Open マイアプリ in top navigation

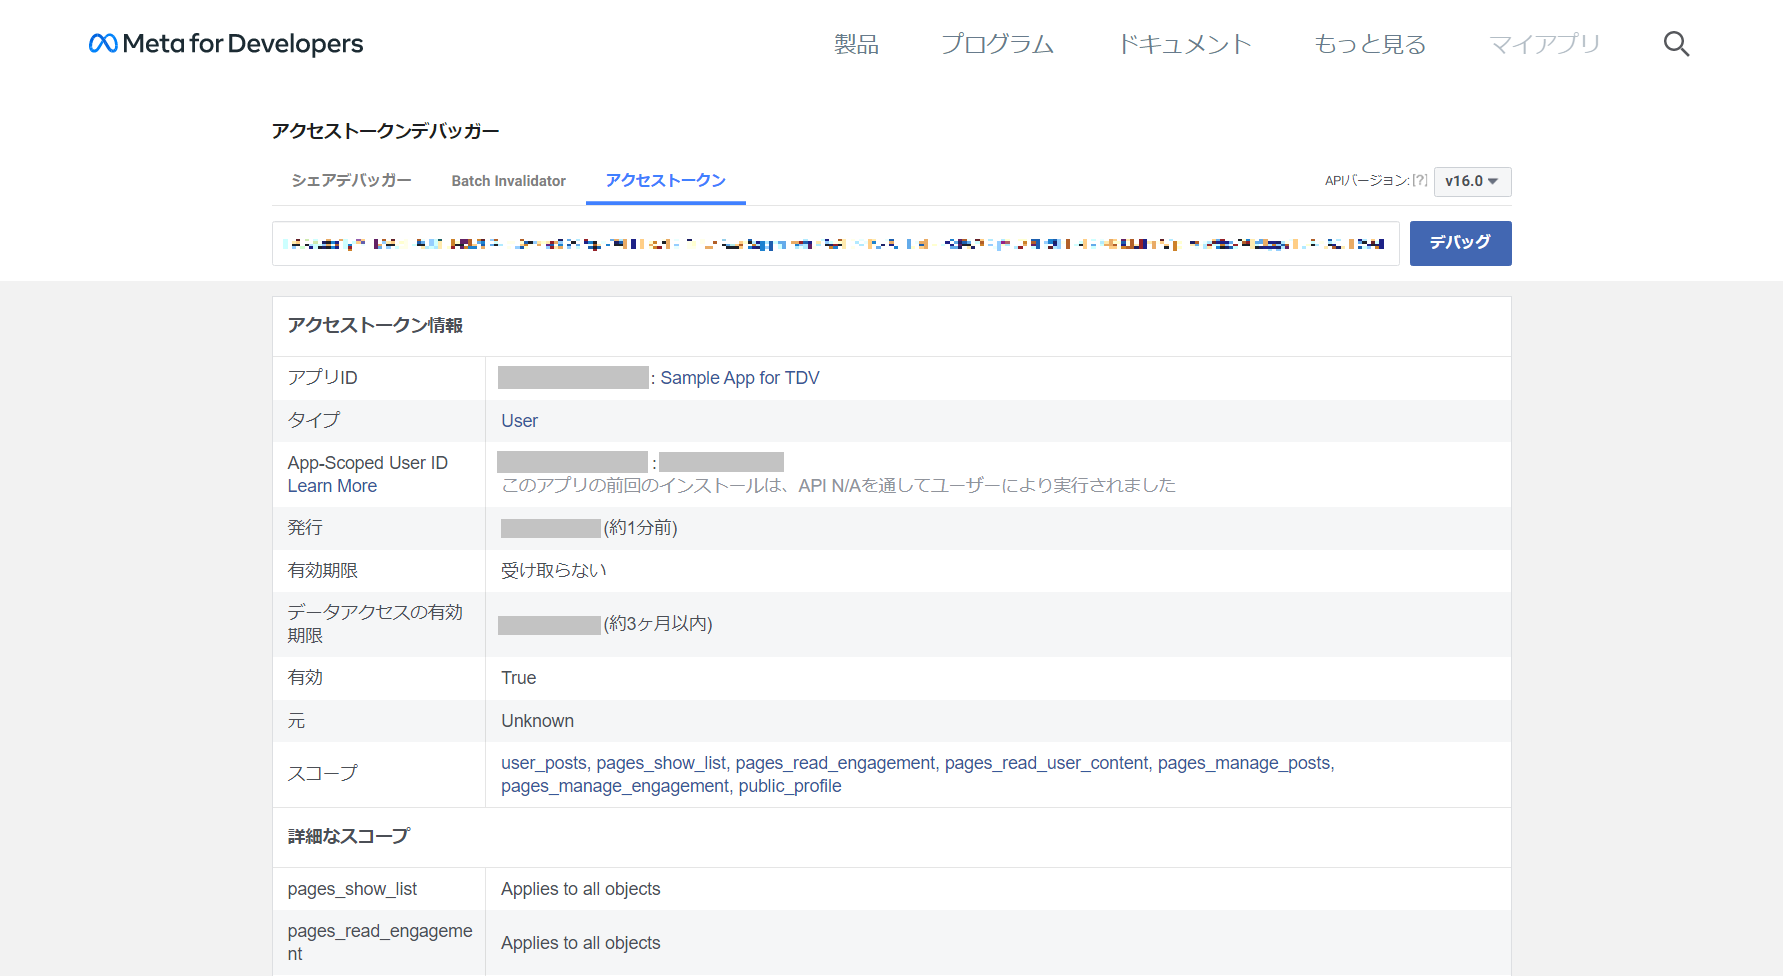[1545, 44]
